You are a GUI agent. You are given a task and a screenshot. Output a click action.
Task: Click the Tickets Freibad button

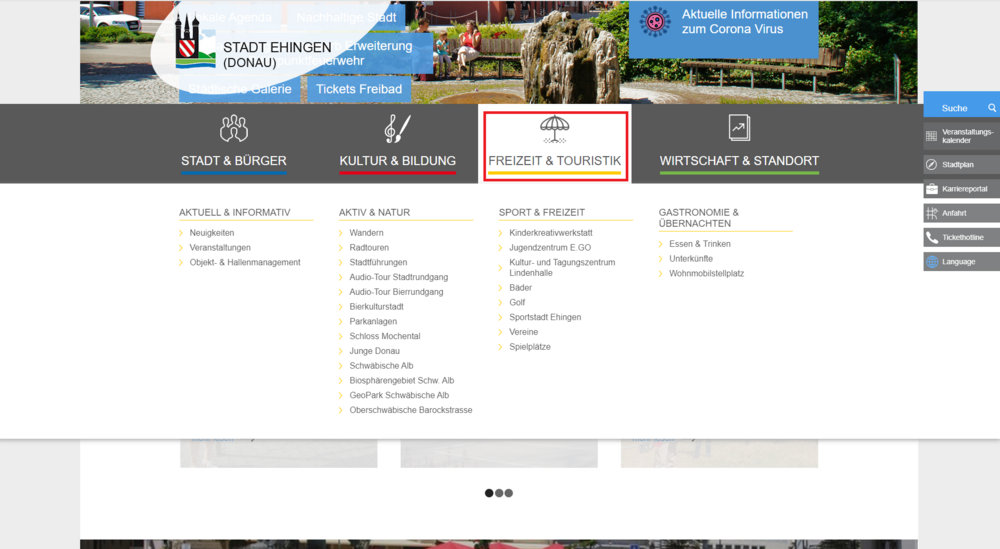pos(359,89)
